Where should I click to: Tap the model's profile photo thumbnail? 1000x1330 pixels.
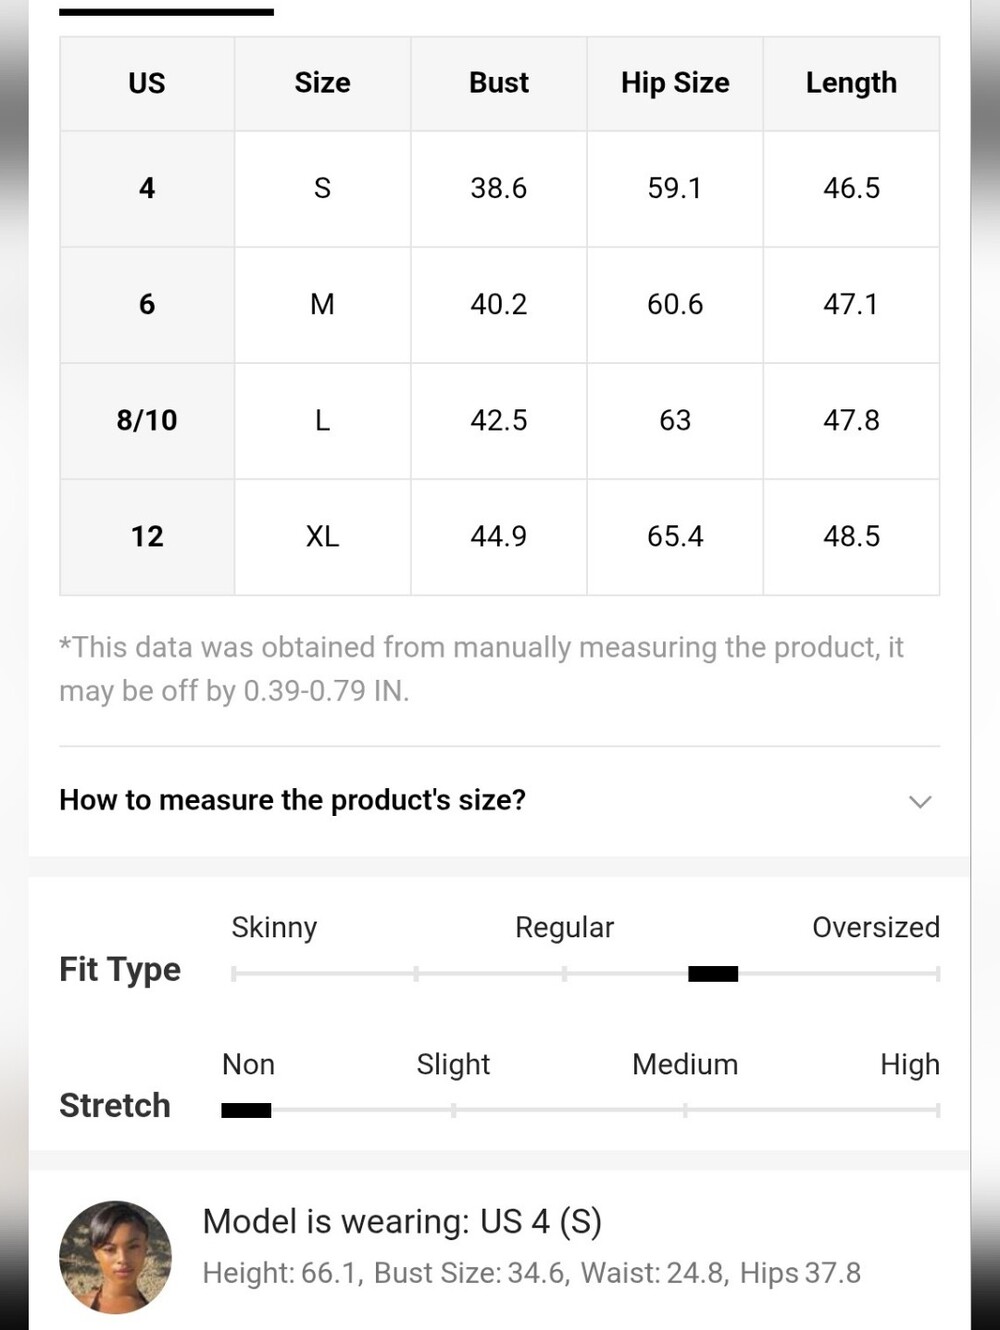pos(115,1256)
